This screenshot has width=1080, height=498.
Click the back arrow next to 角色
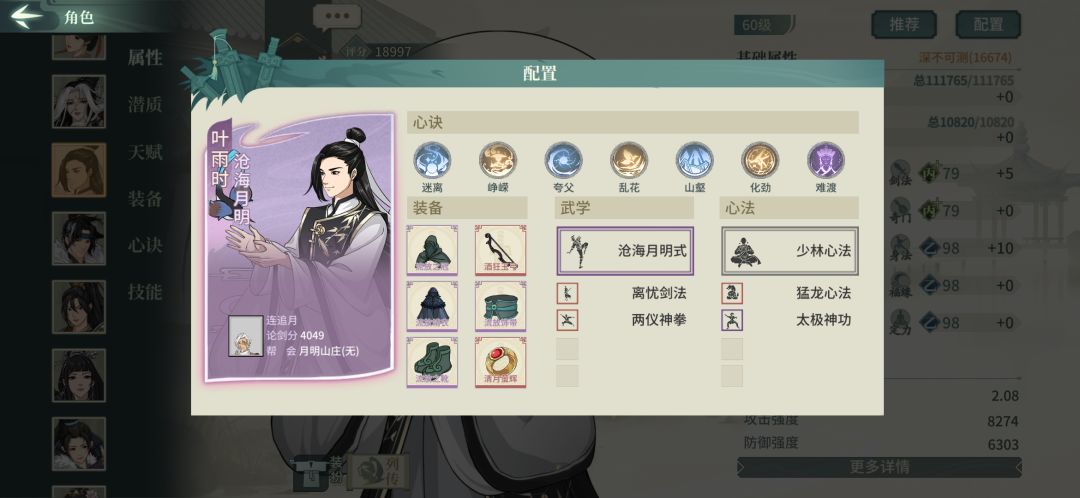27,17
